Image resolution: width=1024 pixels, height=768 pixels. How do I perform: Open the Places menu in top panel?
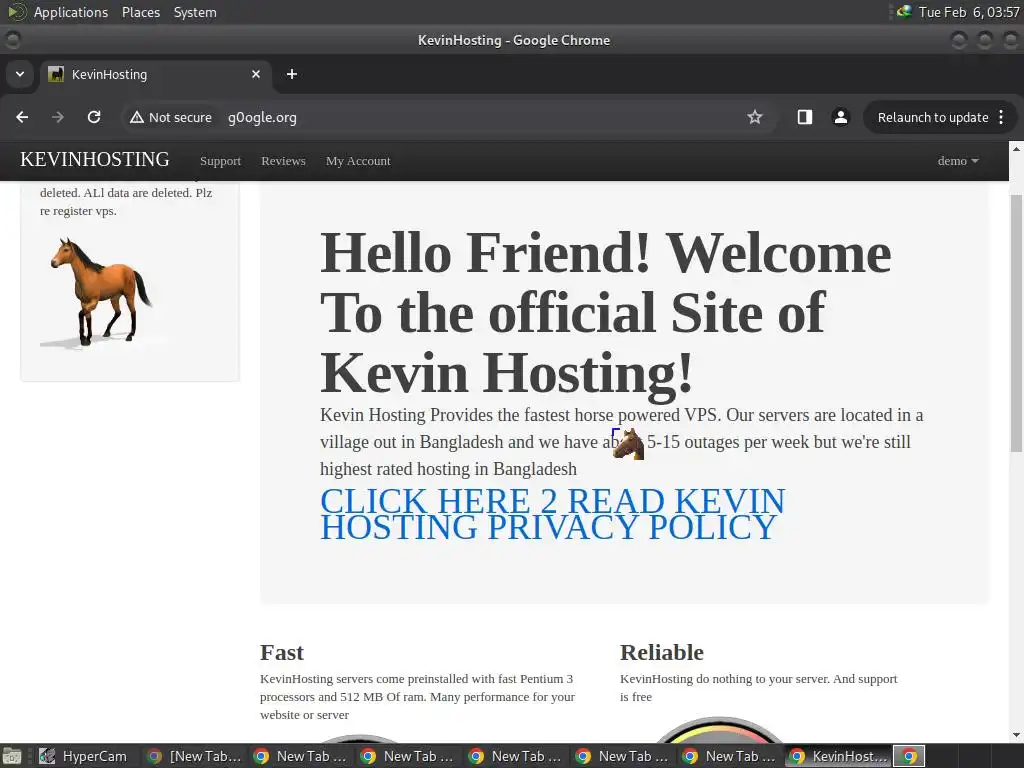pyautogui.click(x=140, y=12)
